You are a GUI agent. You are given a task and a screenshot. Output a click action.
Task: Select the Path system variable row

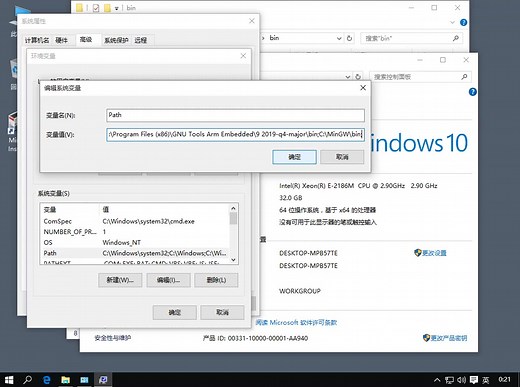click(134, 253)
